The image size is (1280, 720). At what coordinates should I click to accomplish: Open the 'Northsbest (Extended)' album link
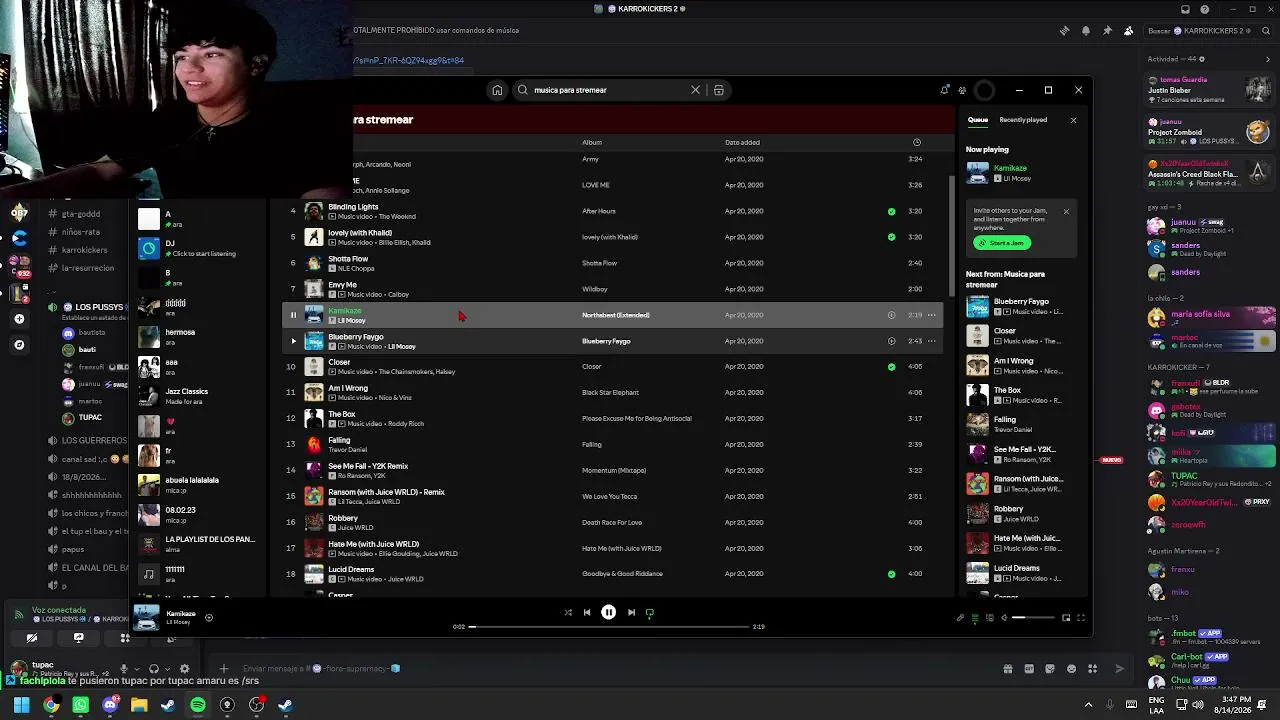click(x=616, y=315)
